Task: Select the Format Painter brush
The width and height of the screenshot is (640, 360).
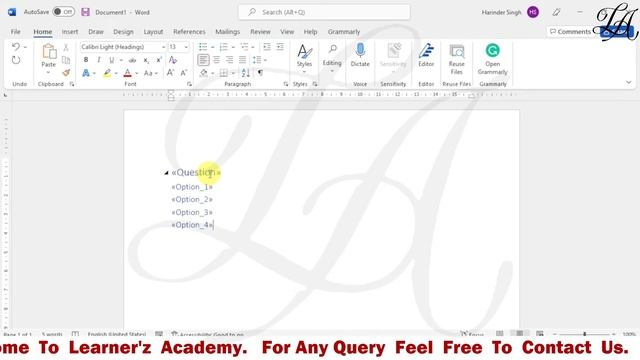Action: coord(66,73)
